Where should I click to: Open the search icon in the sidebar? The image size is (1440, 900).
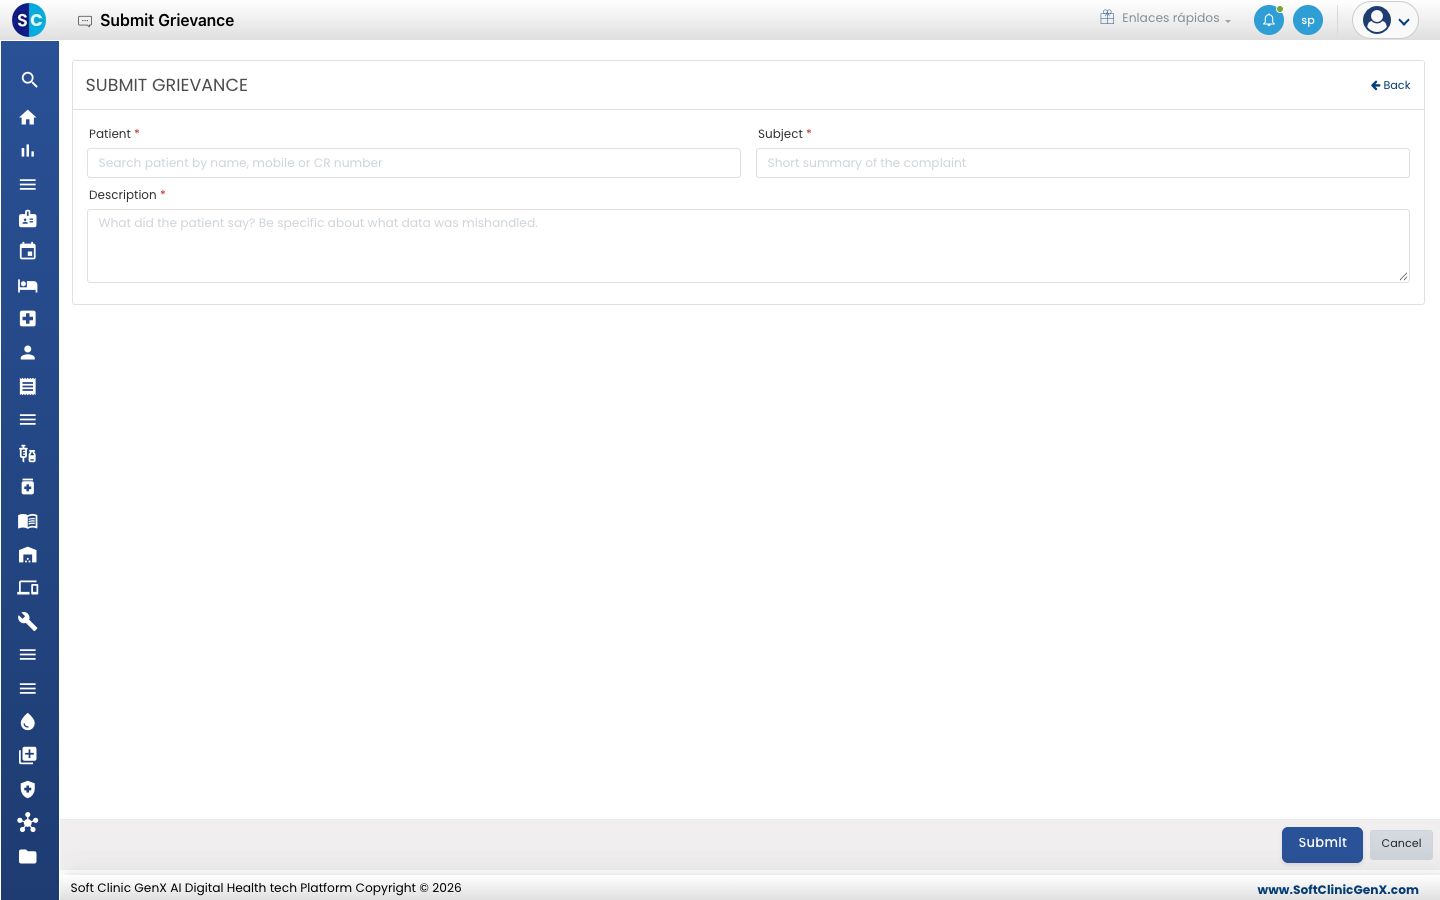point(29,80)
